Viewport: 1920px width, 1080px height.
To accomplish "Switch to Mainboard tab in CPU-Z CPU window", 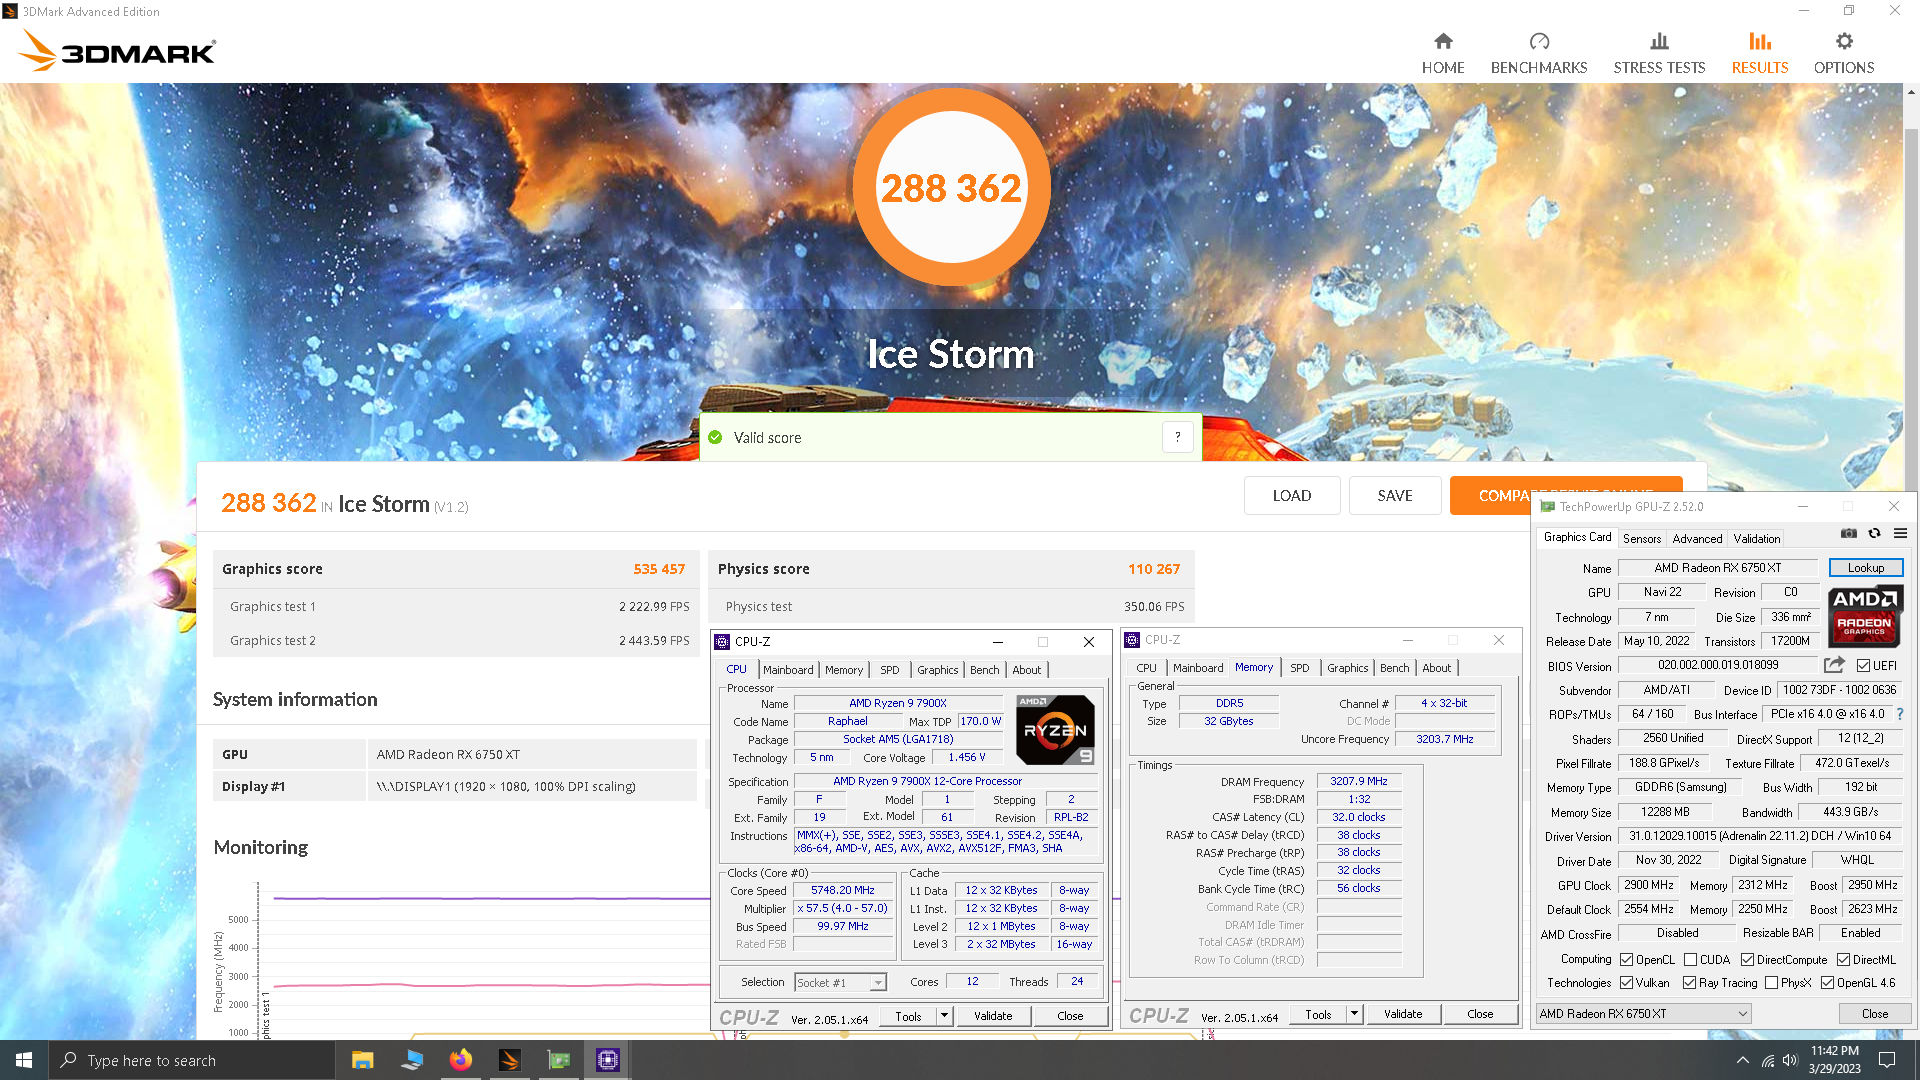I will [x=788, y=670].
